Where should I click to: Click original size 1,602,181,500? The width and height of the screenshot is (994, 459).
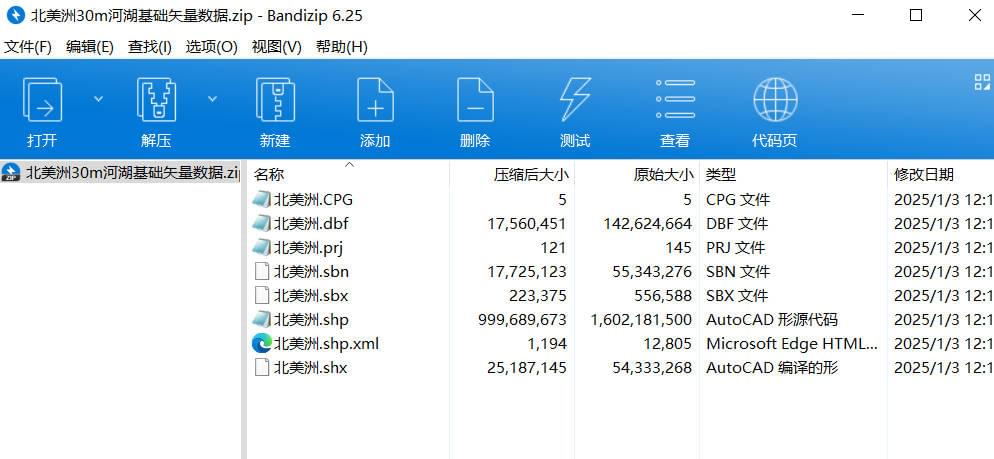tap(641, 320)
